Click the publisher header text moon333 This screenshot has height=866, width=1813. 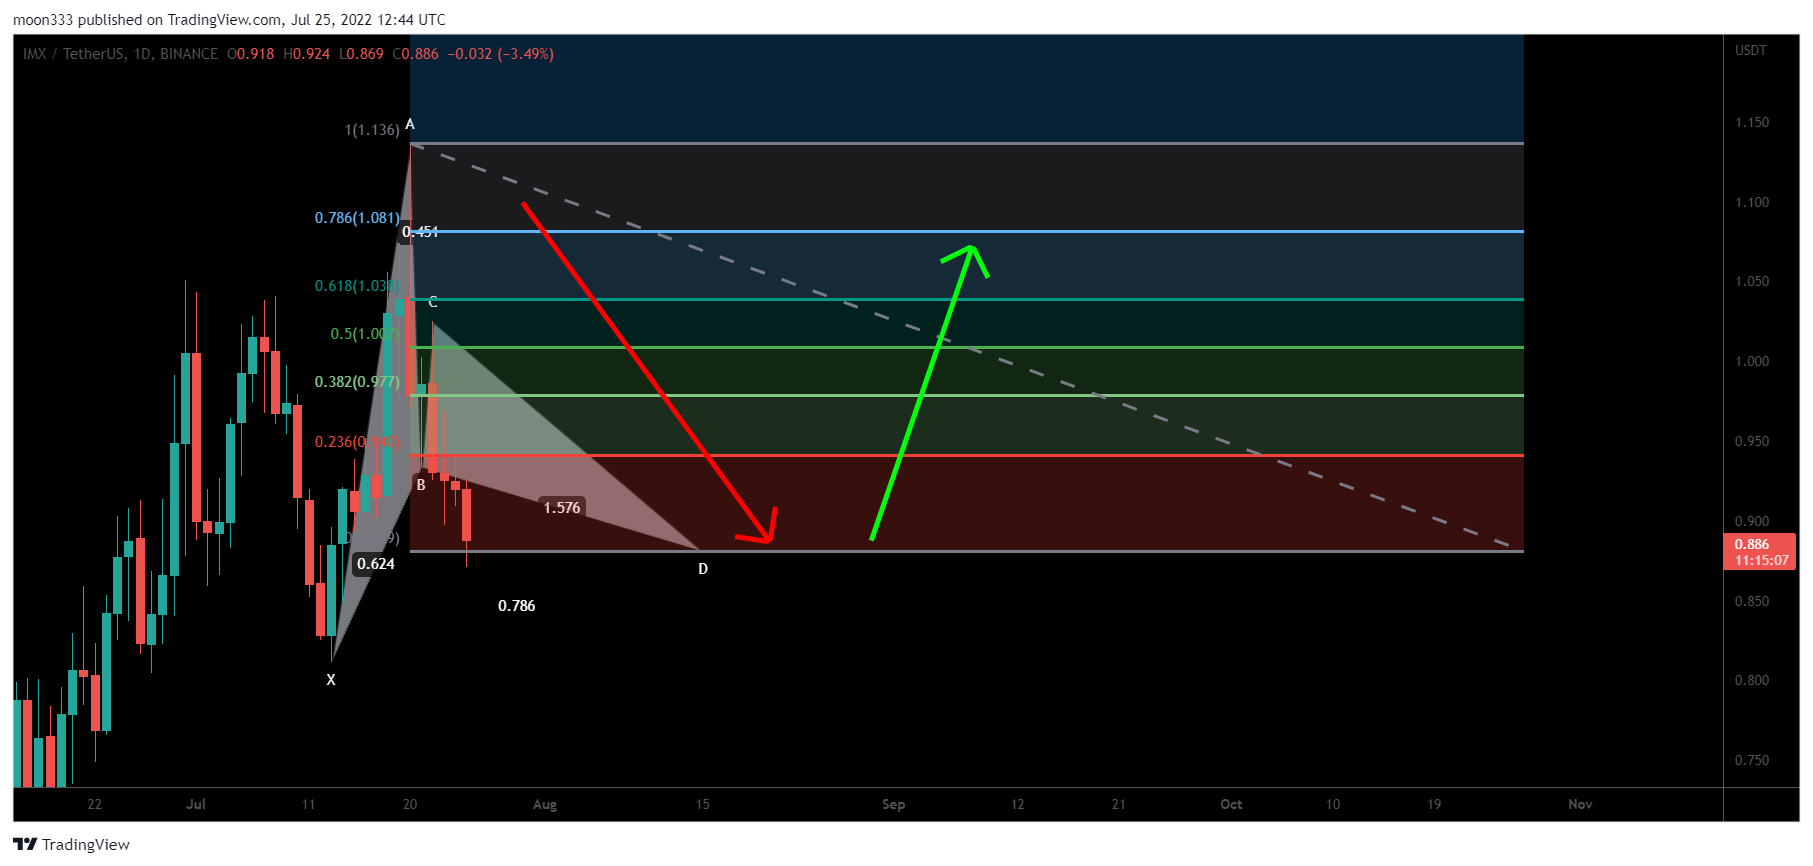point(43,20)
